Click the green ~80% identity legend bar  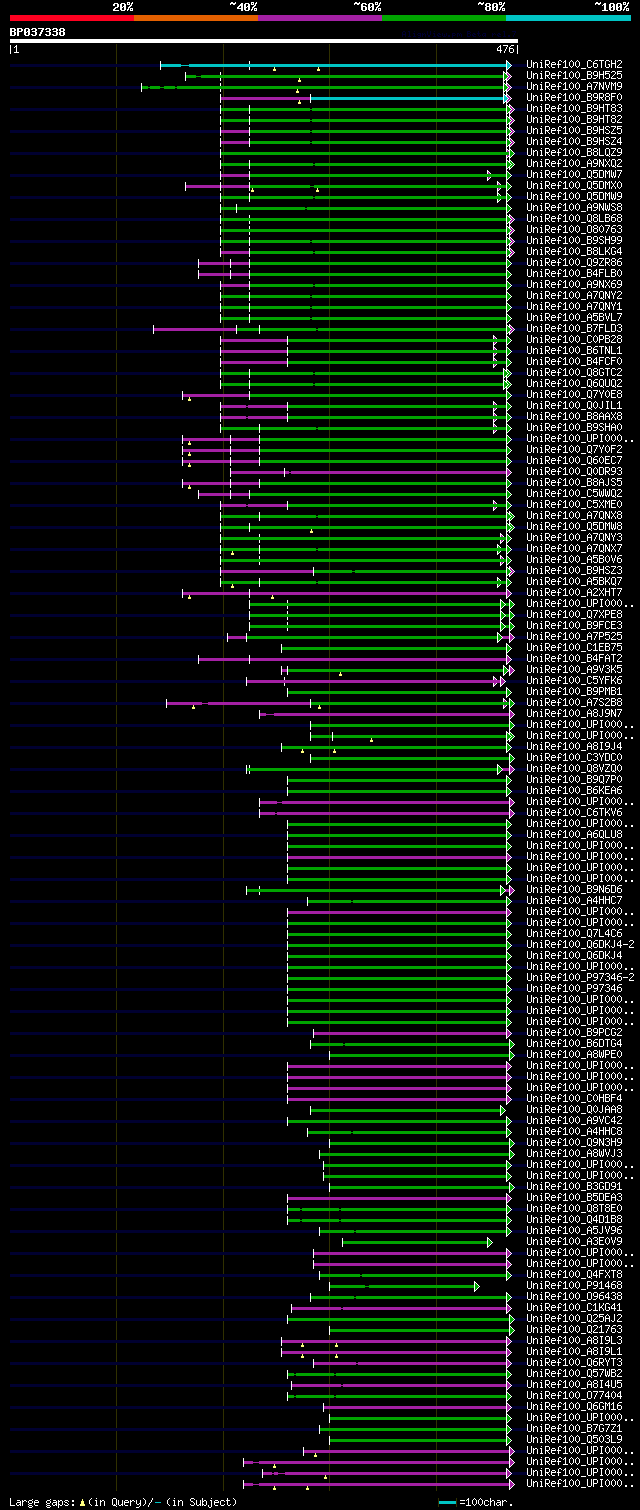[x=443, y=17]
